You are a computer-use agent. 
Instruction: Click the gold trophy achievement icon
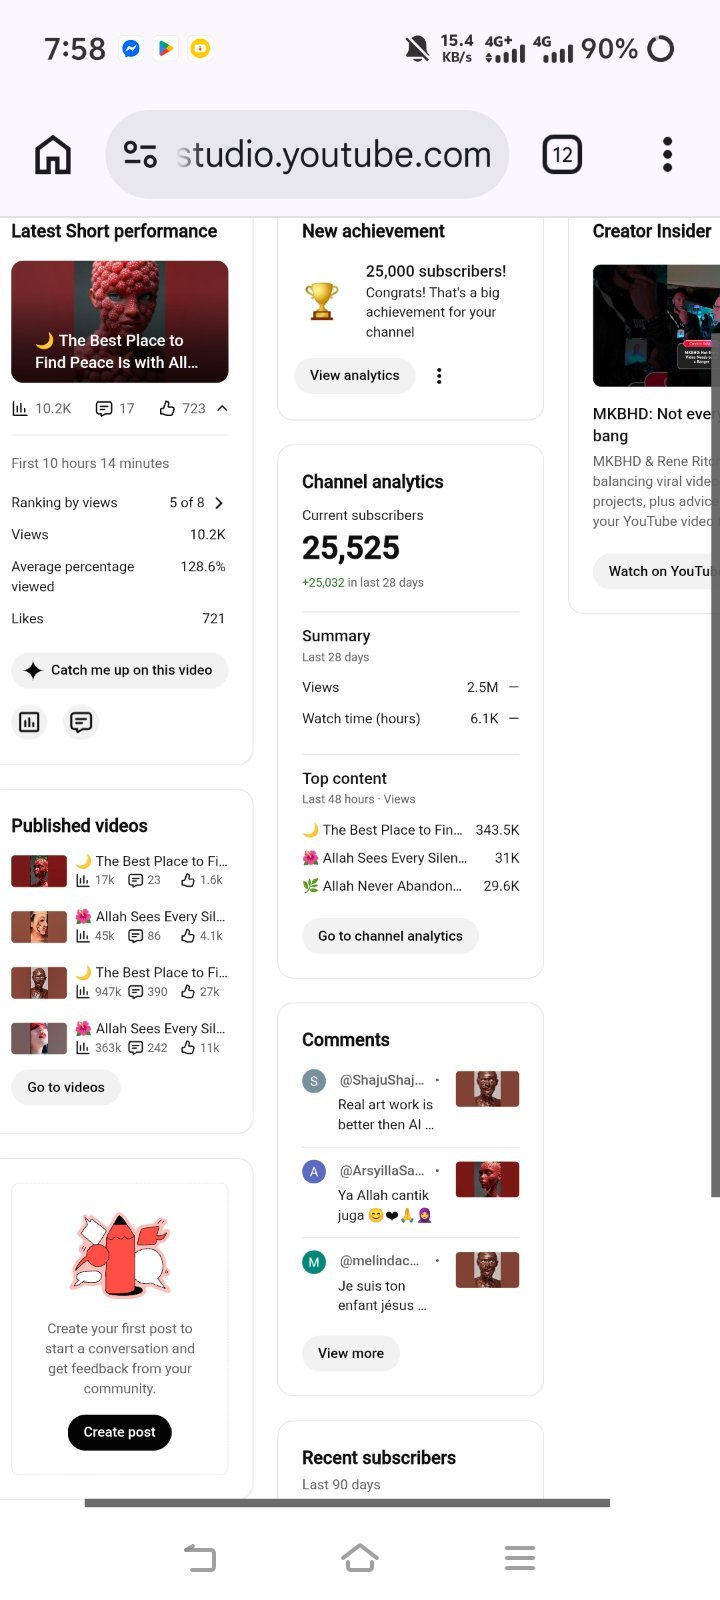[x=322, y=301]
